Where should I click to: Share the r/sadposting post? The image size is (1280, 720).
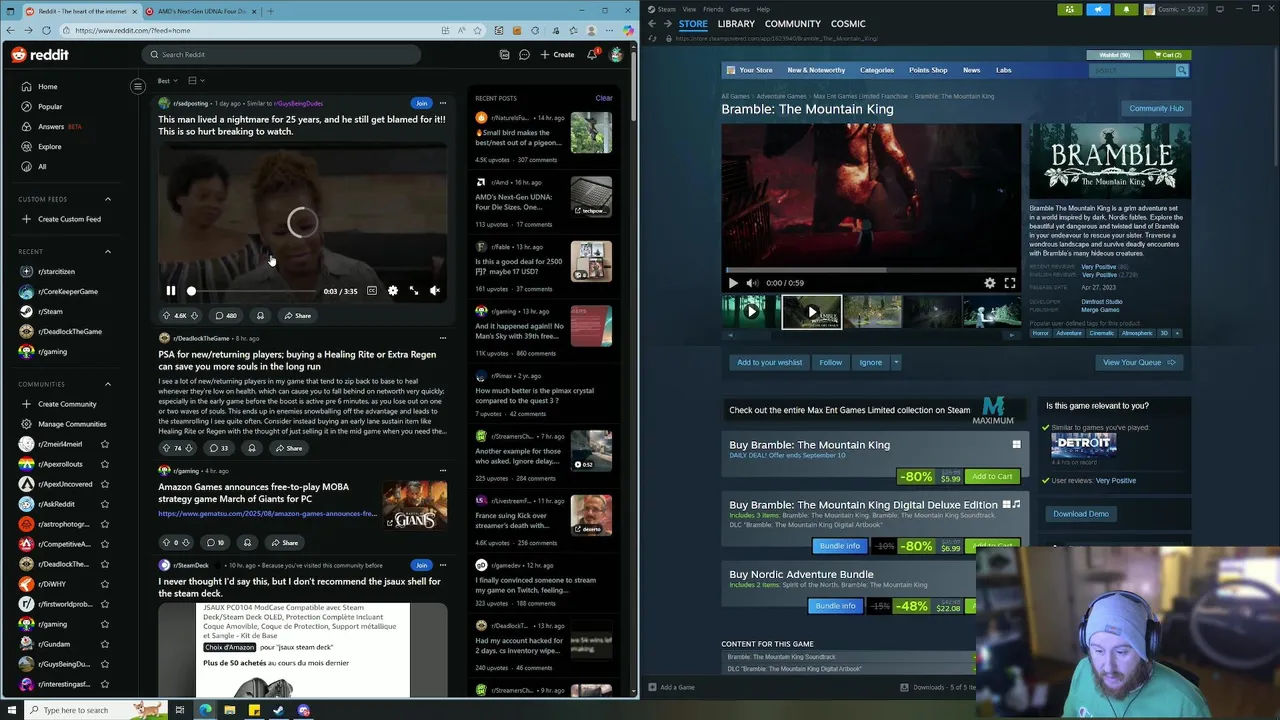[x=297, y=316]
